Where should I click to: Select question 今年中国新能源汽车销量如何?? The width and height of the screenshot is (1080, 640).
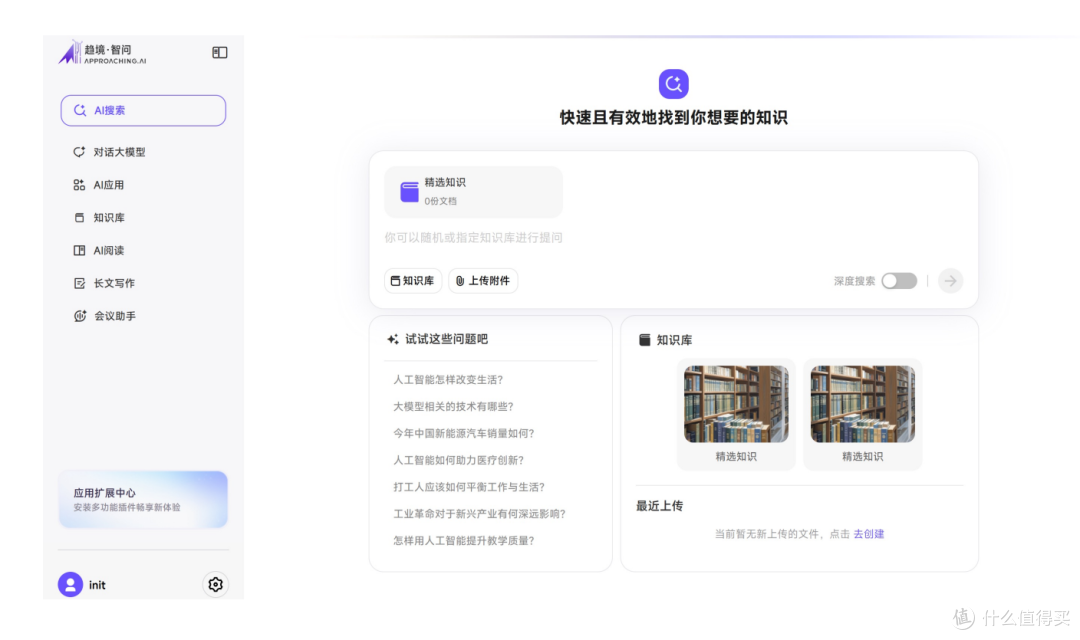(x=464, y=433)
